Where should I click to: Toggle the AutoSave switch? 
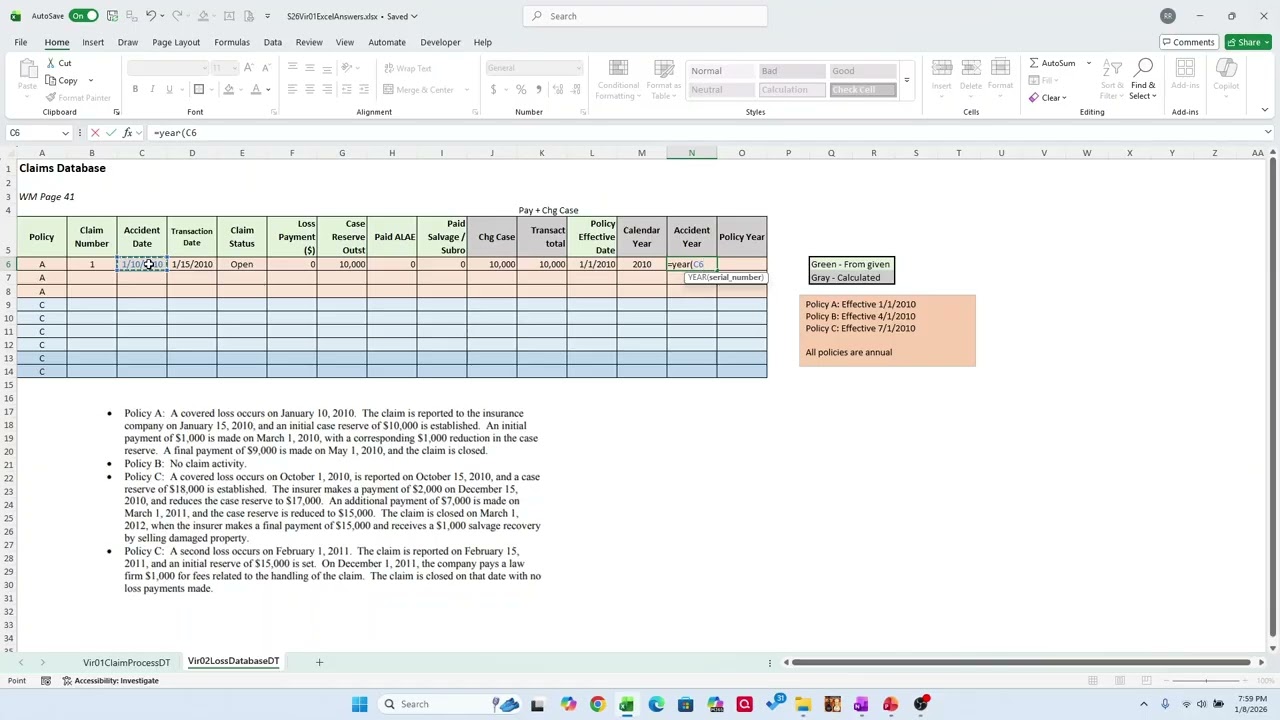[x=84, y=16]
